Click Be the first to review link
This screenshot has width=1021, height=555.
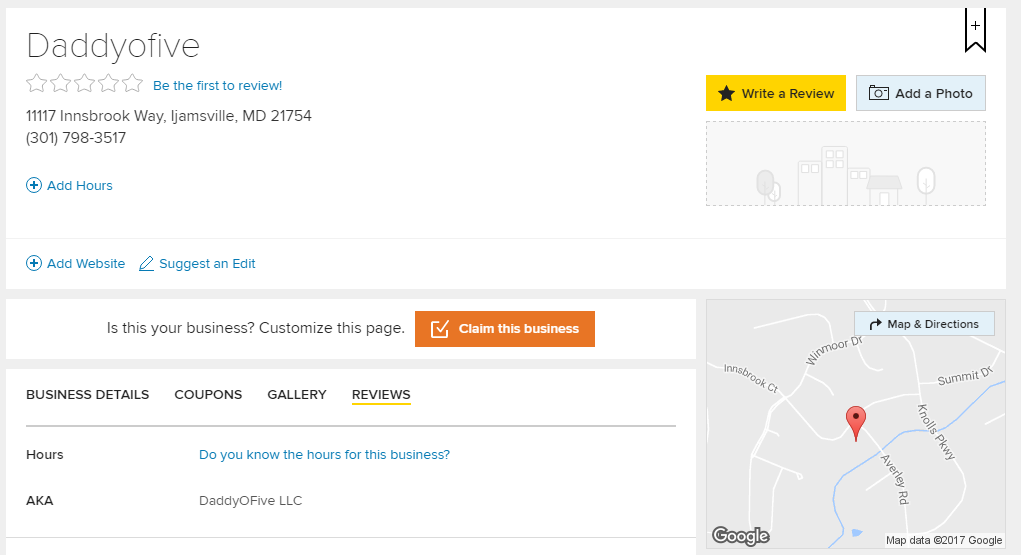217,85
